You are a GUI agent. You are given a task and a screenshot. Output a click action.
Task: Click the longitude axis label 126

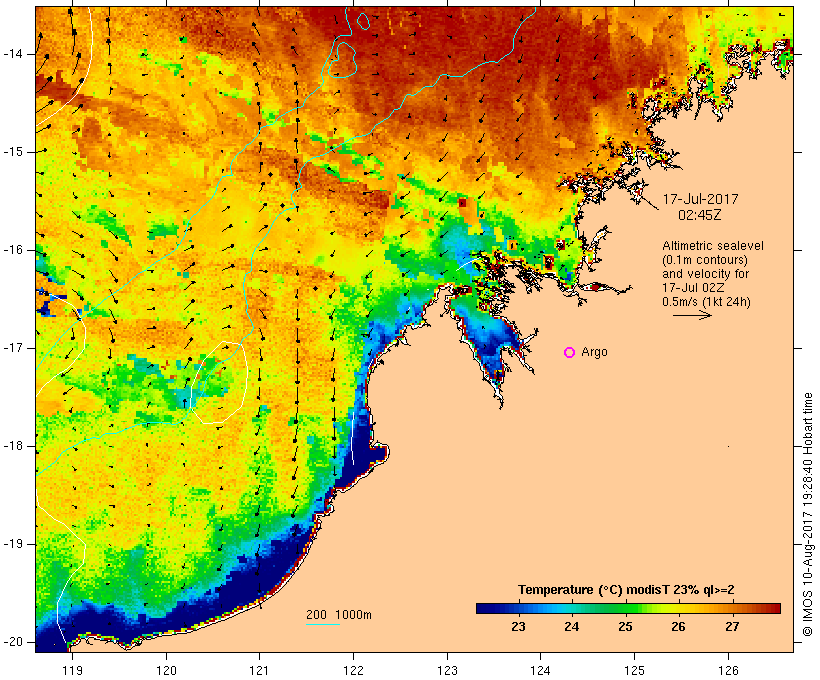pyautogui.click(x=728, y=671)
